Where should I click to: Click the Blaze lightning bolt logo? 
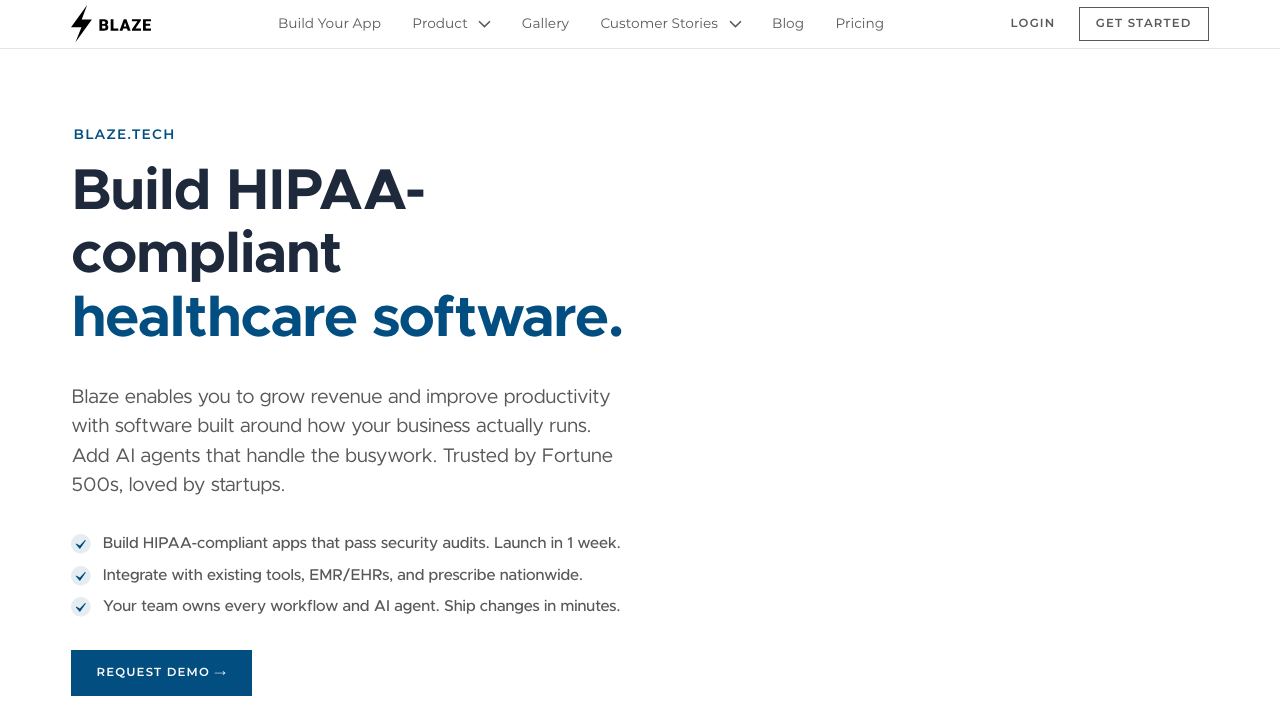(111, 23)
